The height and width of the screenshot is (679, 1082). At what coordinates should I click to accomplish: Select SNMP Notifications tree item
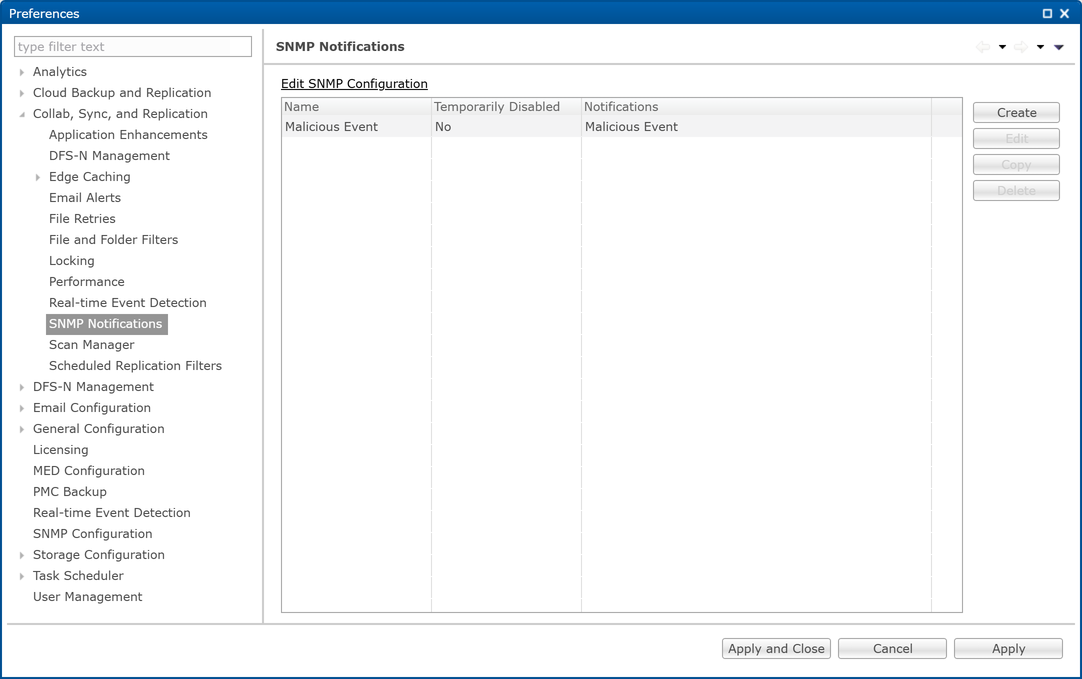106,324
